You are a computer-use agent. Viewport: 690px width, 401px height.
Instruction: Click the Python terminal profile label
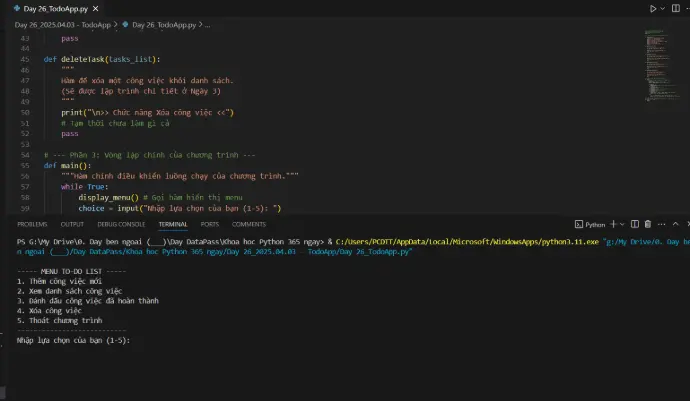click(x=590, y=225)
